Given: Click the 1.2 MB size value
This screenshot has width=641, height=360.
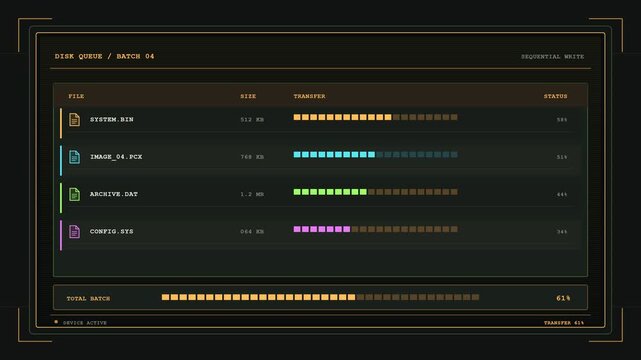Looking at the screenshot, I should click(x=252, y=194).
